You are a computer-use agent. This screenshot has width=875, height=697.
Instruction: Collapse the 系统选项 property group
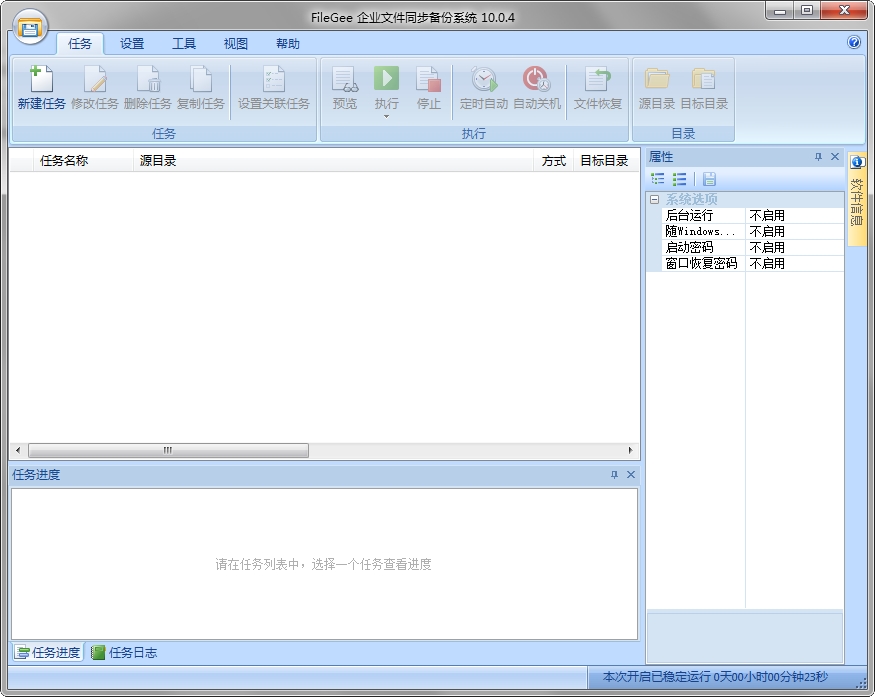(x=653, y=199)
